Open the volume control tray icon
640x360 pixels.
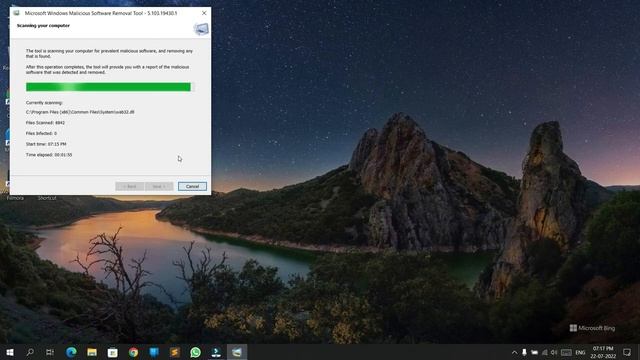[554, 352]
